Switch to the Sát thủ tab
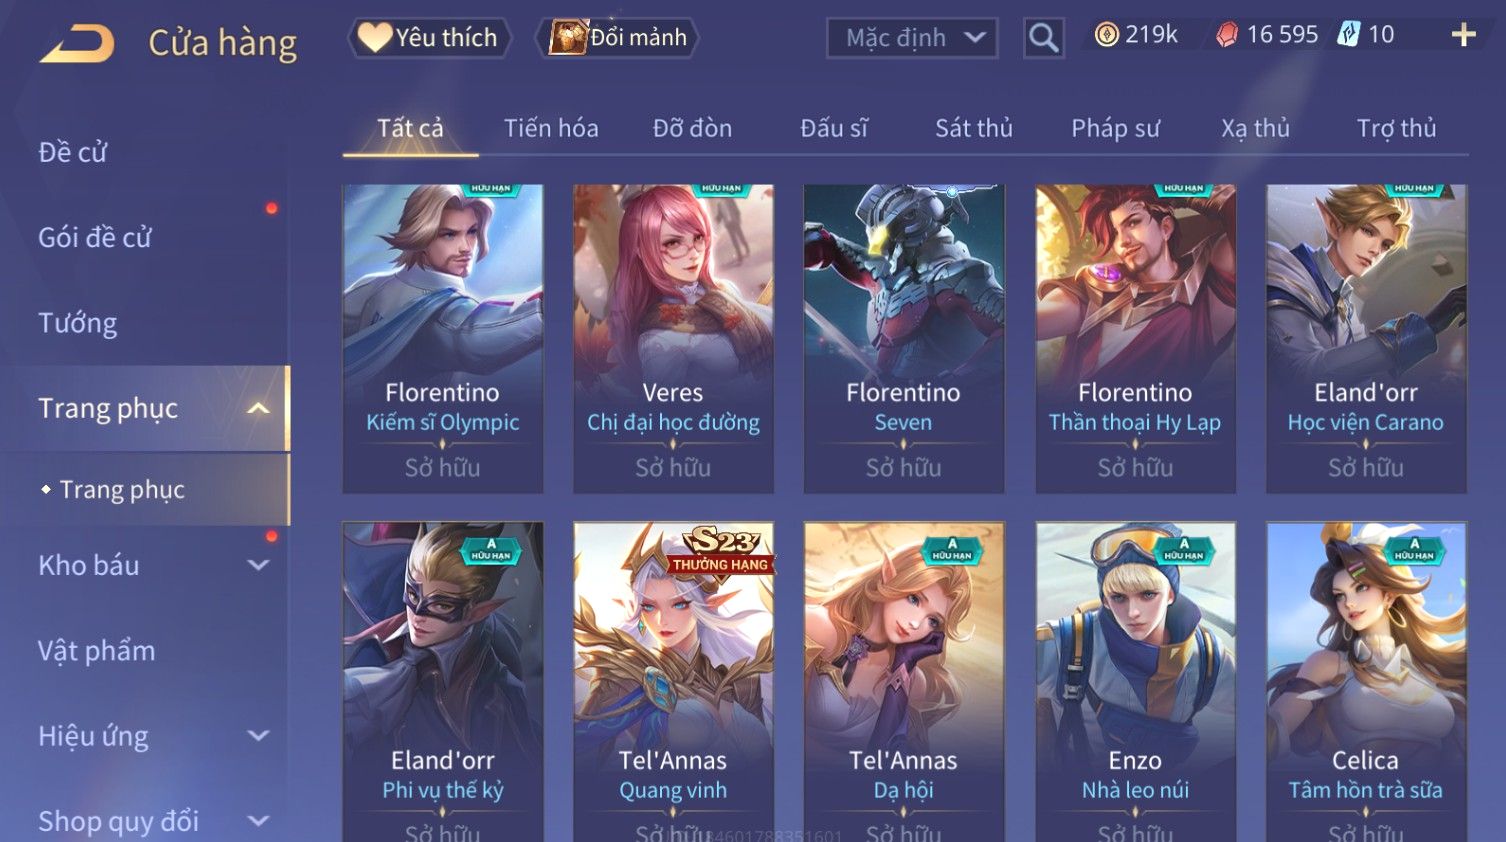 pos(974,128)
